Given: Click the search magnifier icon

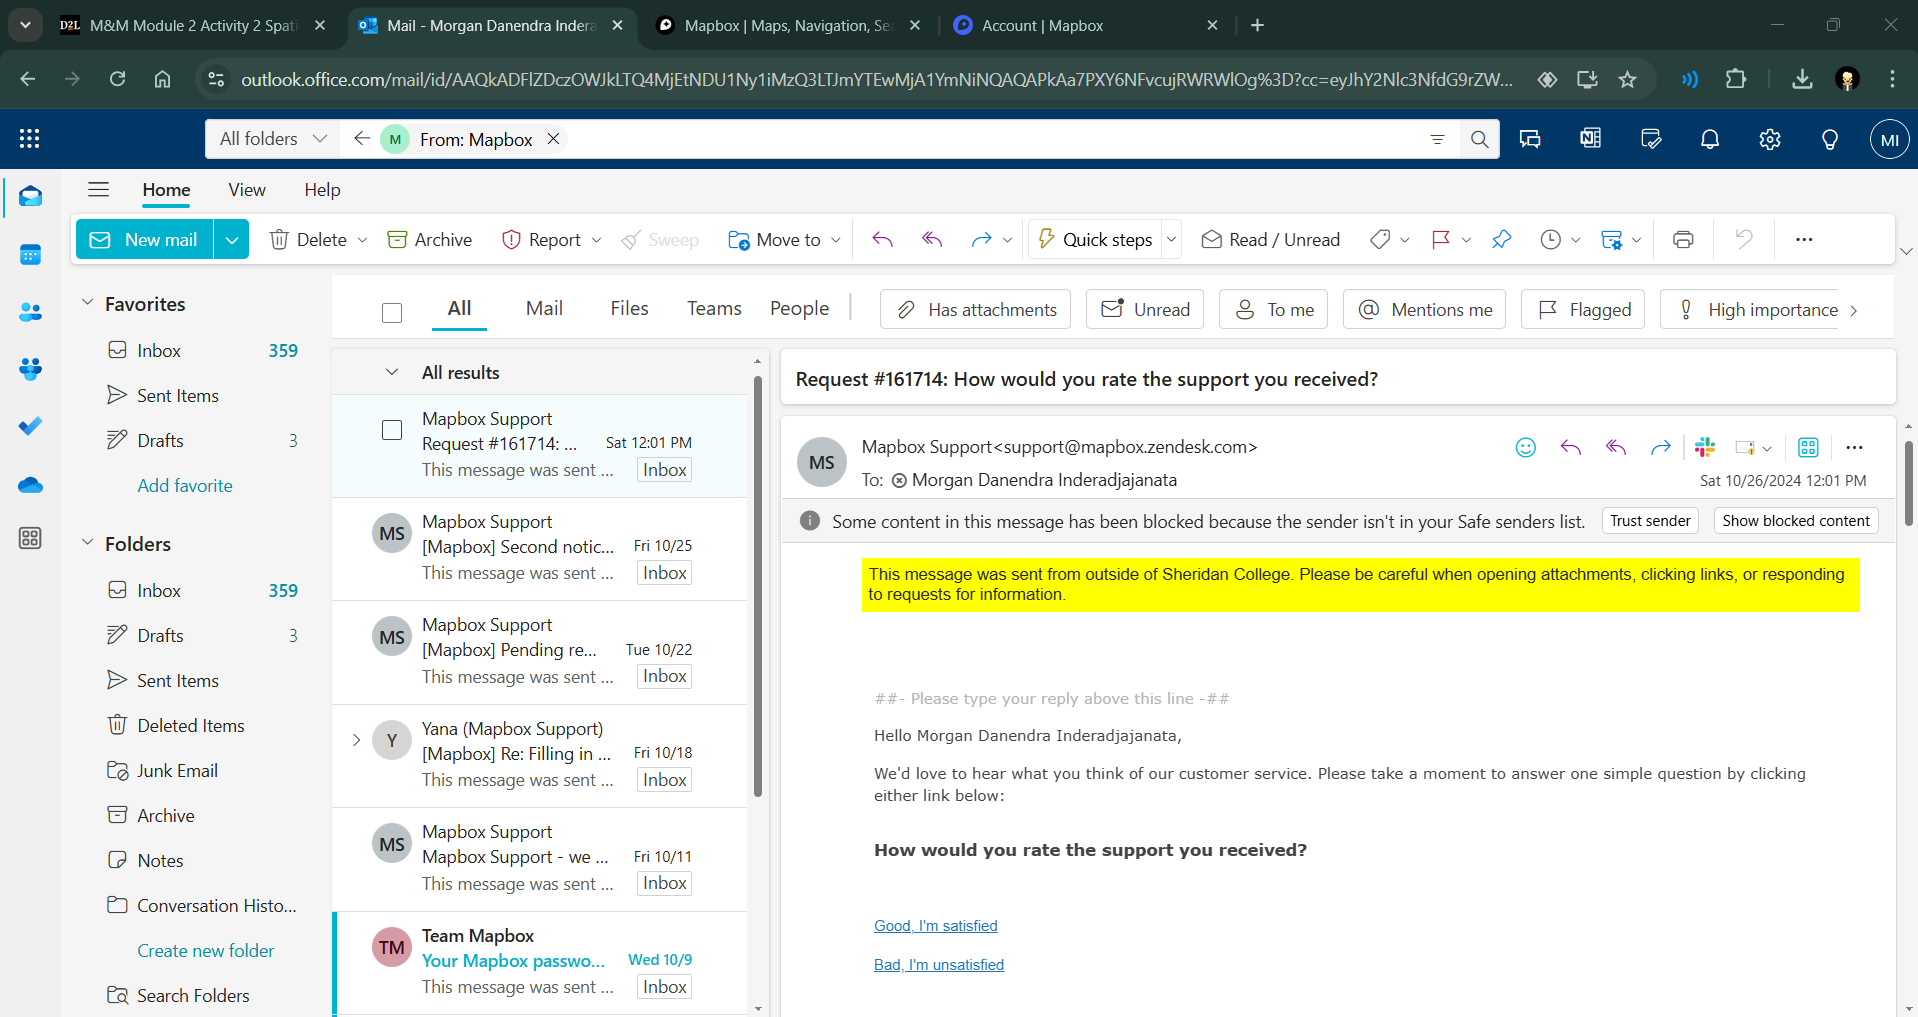Looking at the screenshot, I should click(x=1479, y=140).
